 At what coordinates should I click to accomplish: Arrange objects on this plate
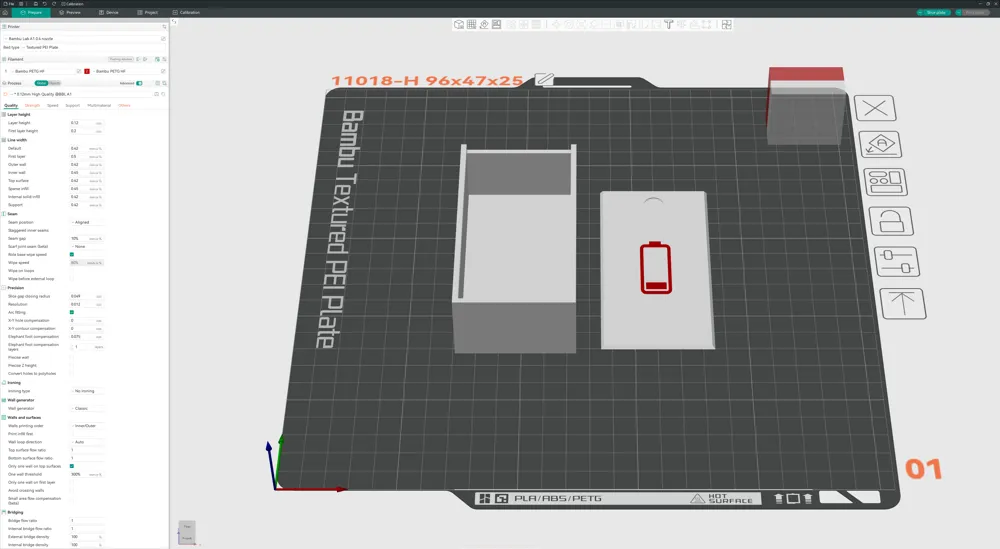885,182
